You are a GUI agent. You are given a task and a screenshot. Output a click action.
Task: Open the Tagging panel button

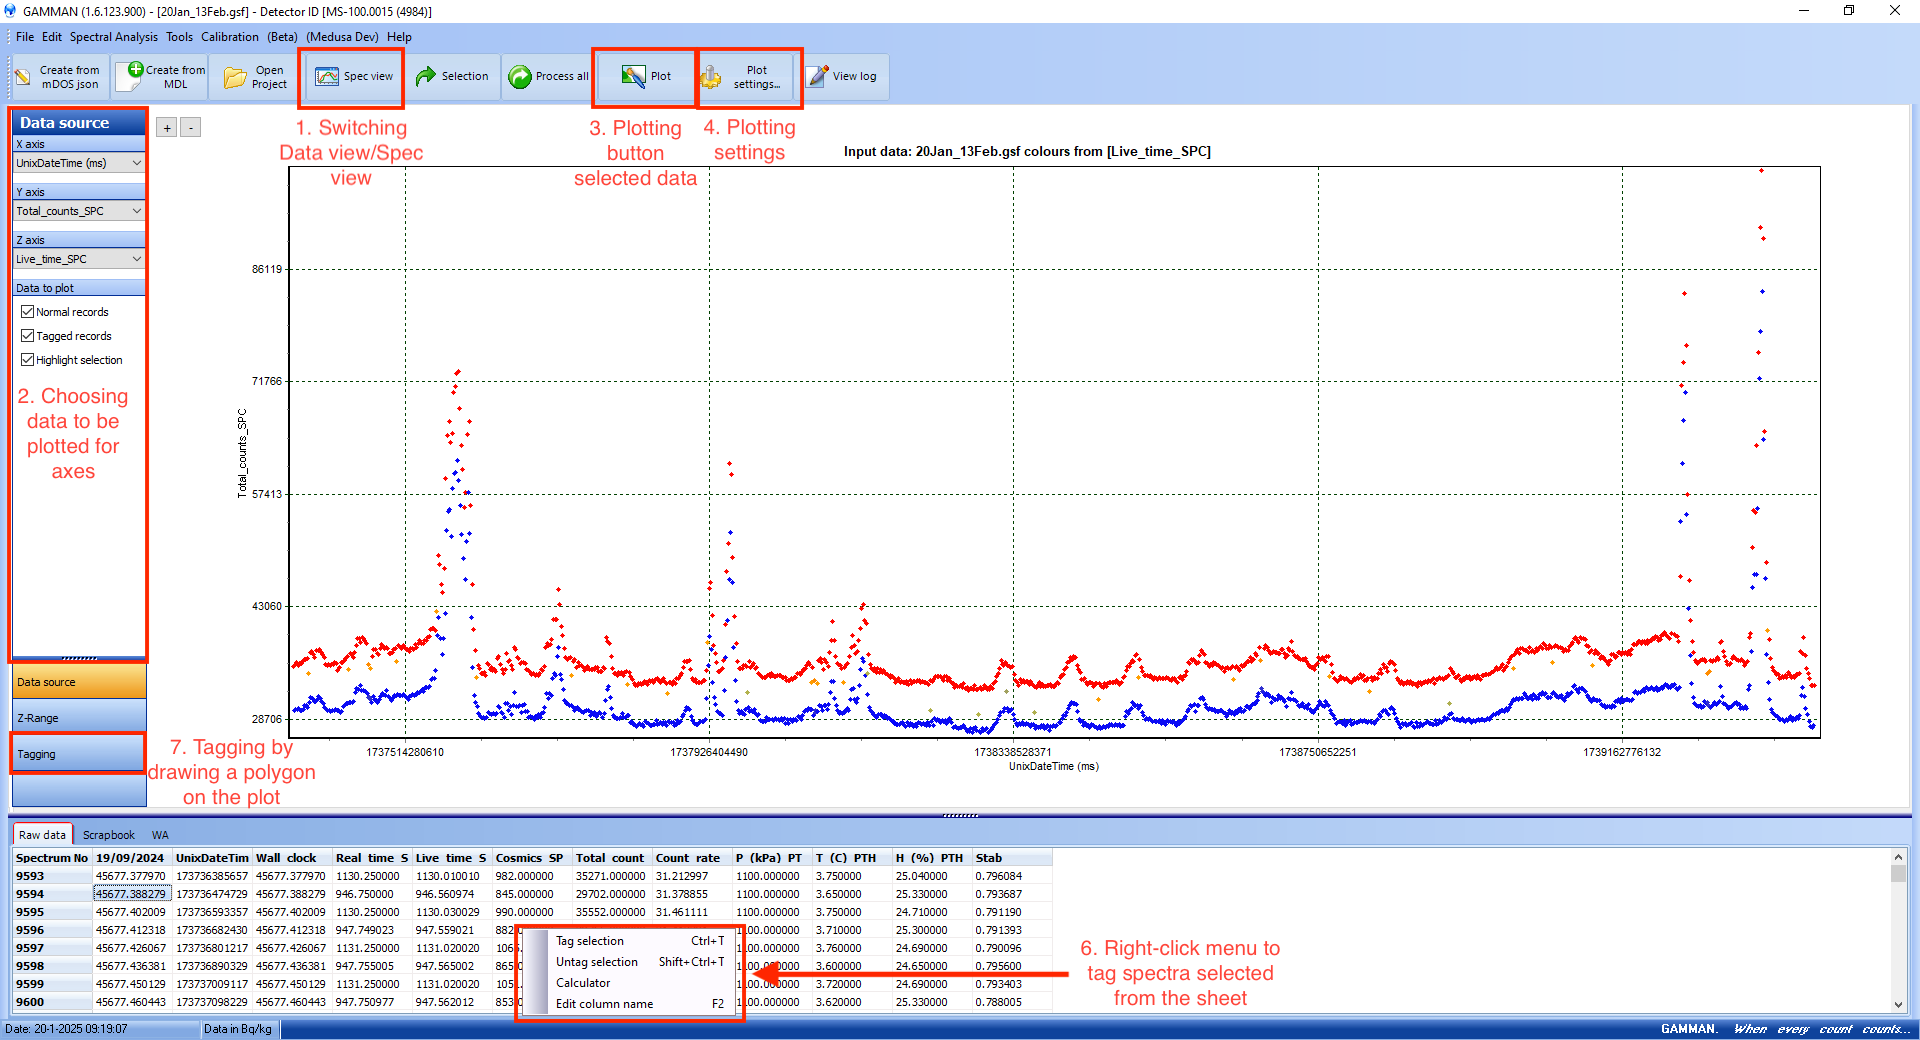pos(78,754)
